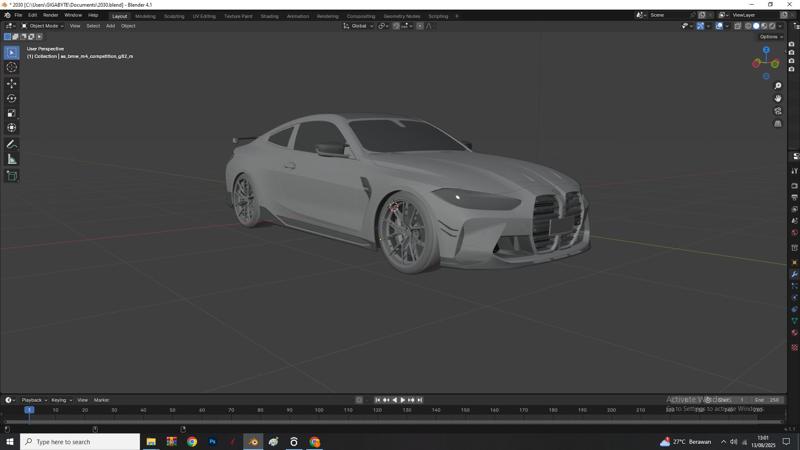
Task: Switch to rendered viewport shading
Action: point(772,26)
